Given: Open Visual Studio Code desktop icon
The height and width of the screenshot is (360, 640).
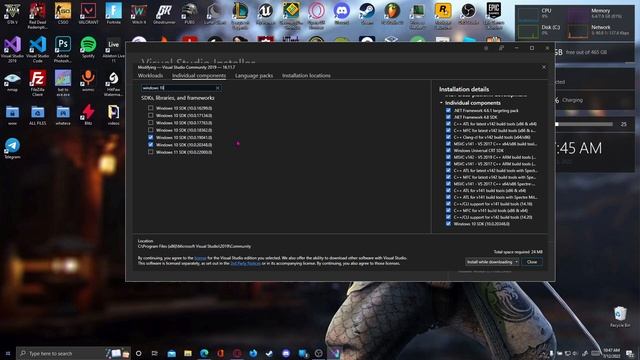Looking at the screenshot, I should [x=38, y=49].
